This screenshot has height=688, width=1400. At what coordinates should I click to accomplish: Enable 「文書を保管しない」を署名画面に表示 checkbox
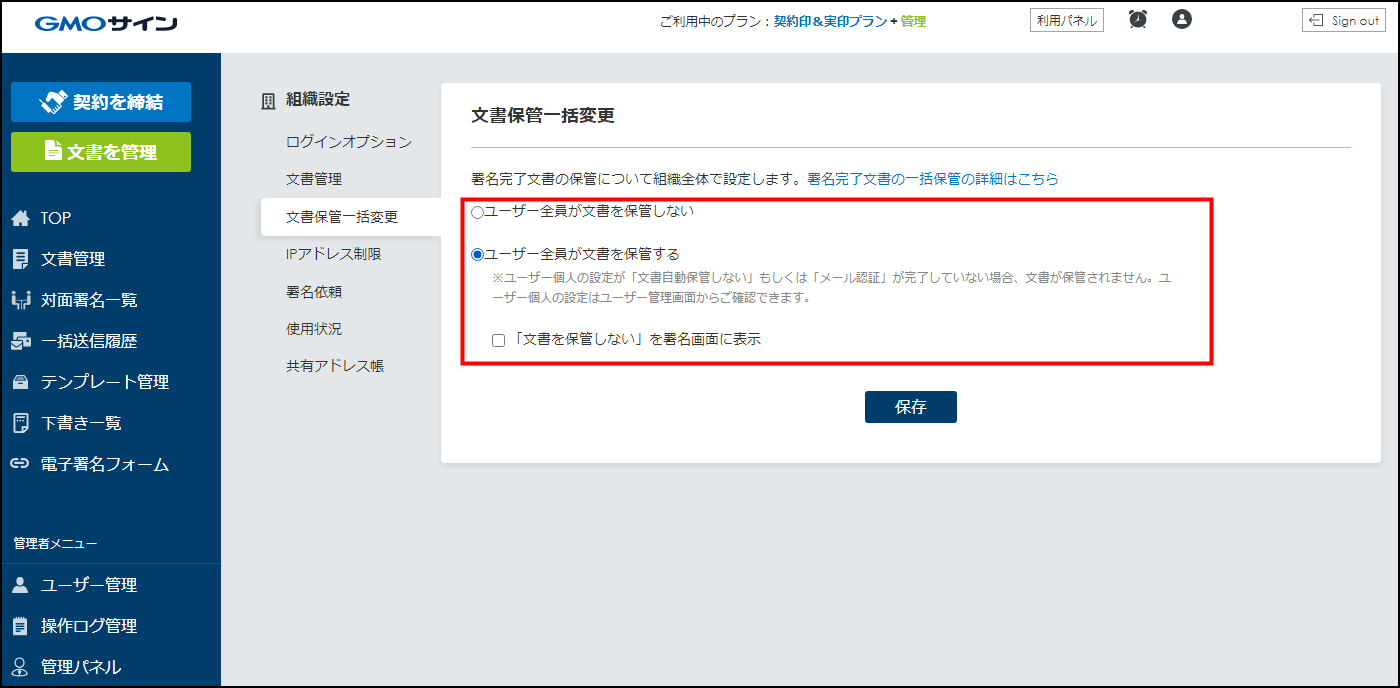click(498, 340)
